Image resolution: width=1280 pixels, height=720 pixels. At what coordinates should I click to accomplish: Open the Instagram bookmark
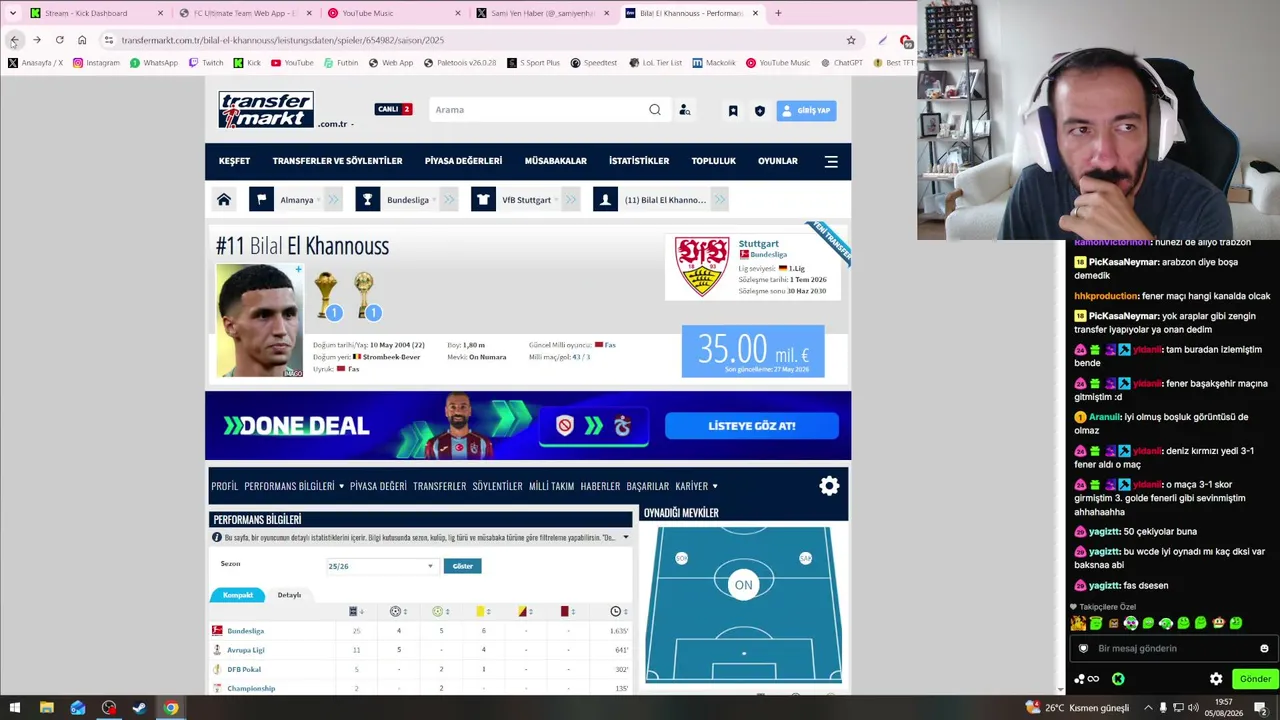tap(96, 63)
